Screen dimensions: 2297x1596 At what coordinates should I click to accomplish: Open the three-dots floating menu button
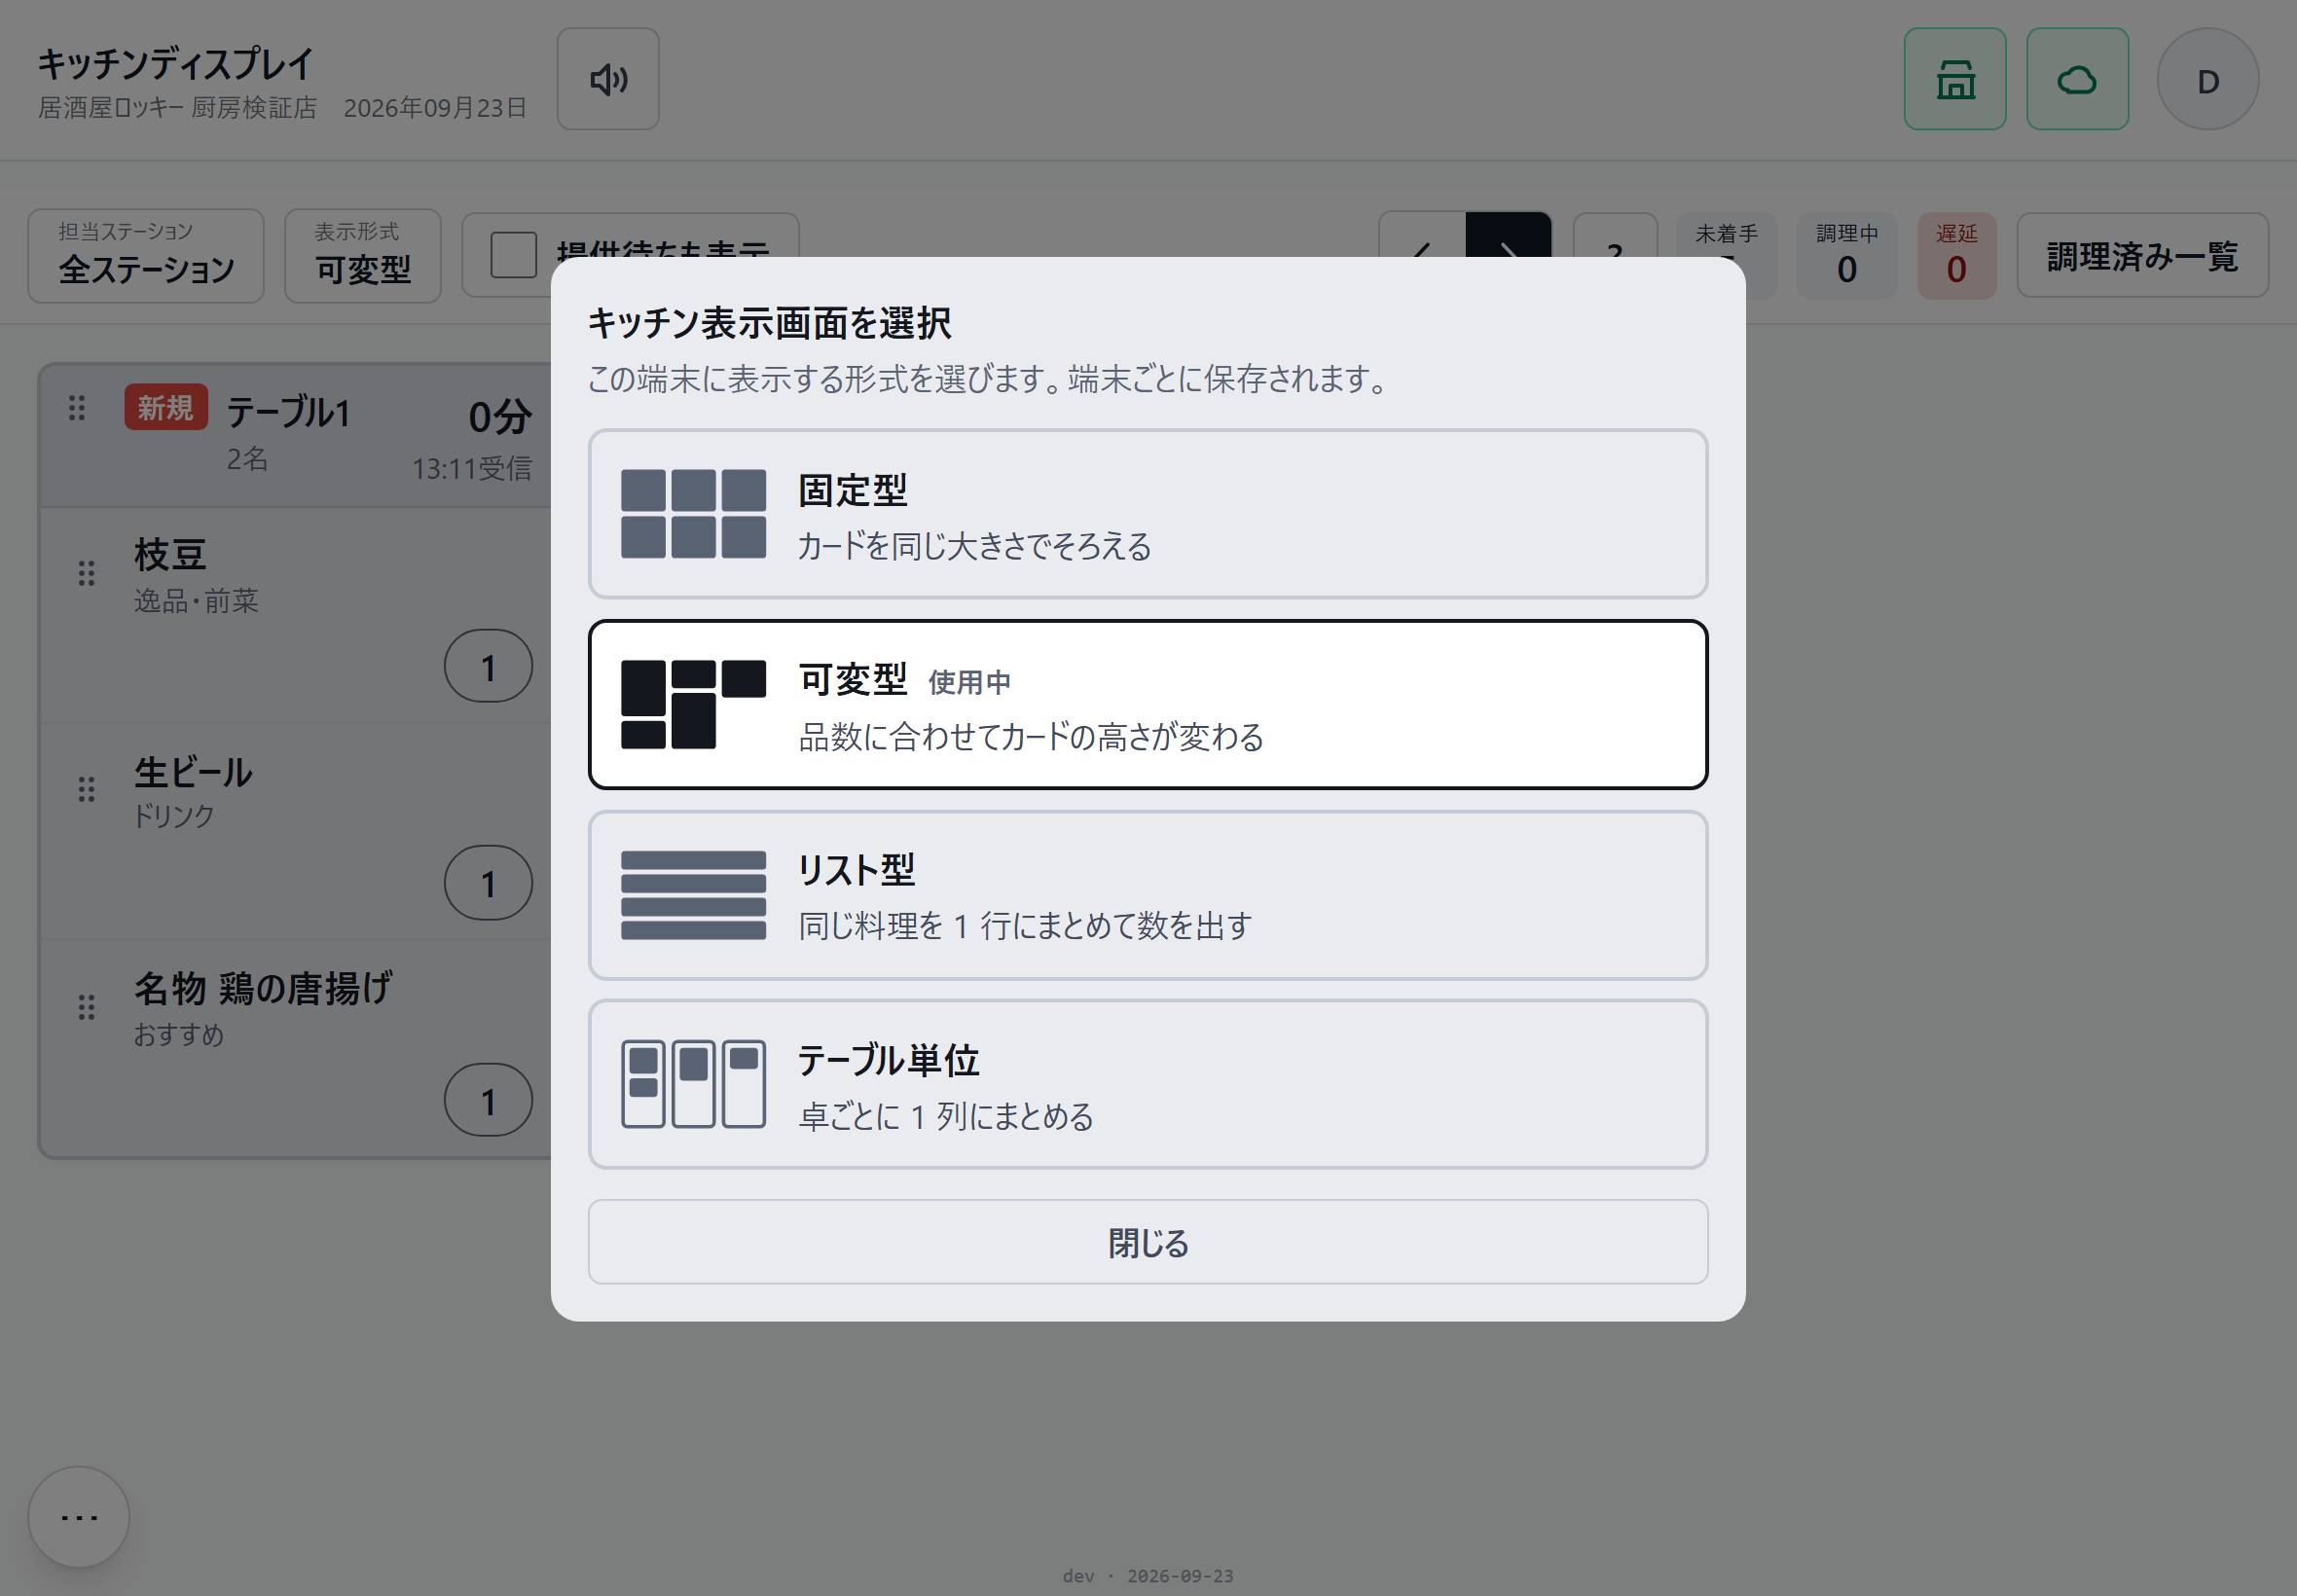point(79,1516)
